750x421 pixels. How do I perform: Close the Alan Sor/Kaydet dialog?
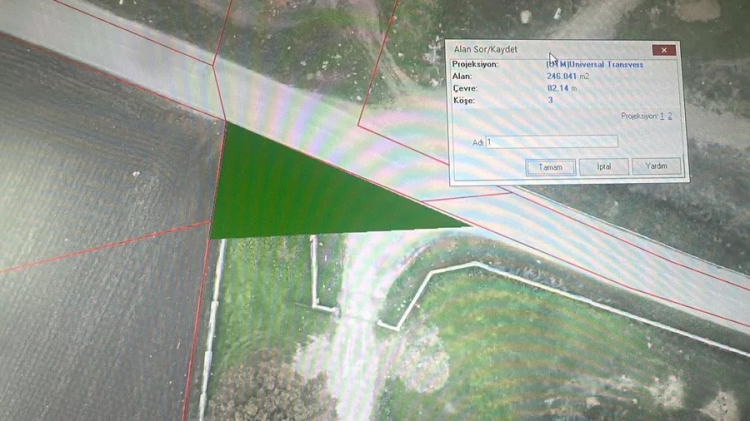point(663,50)
